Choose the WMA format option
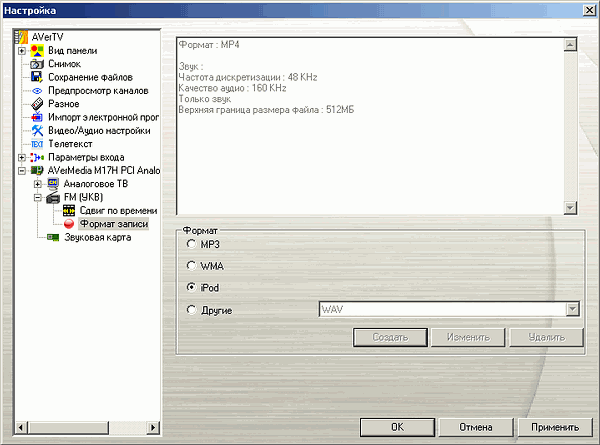 (x=192, y=266)
